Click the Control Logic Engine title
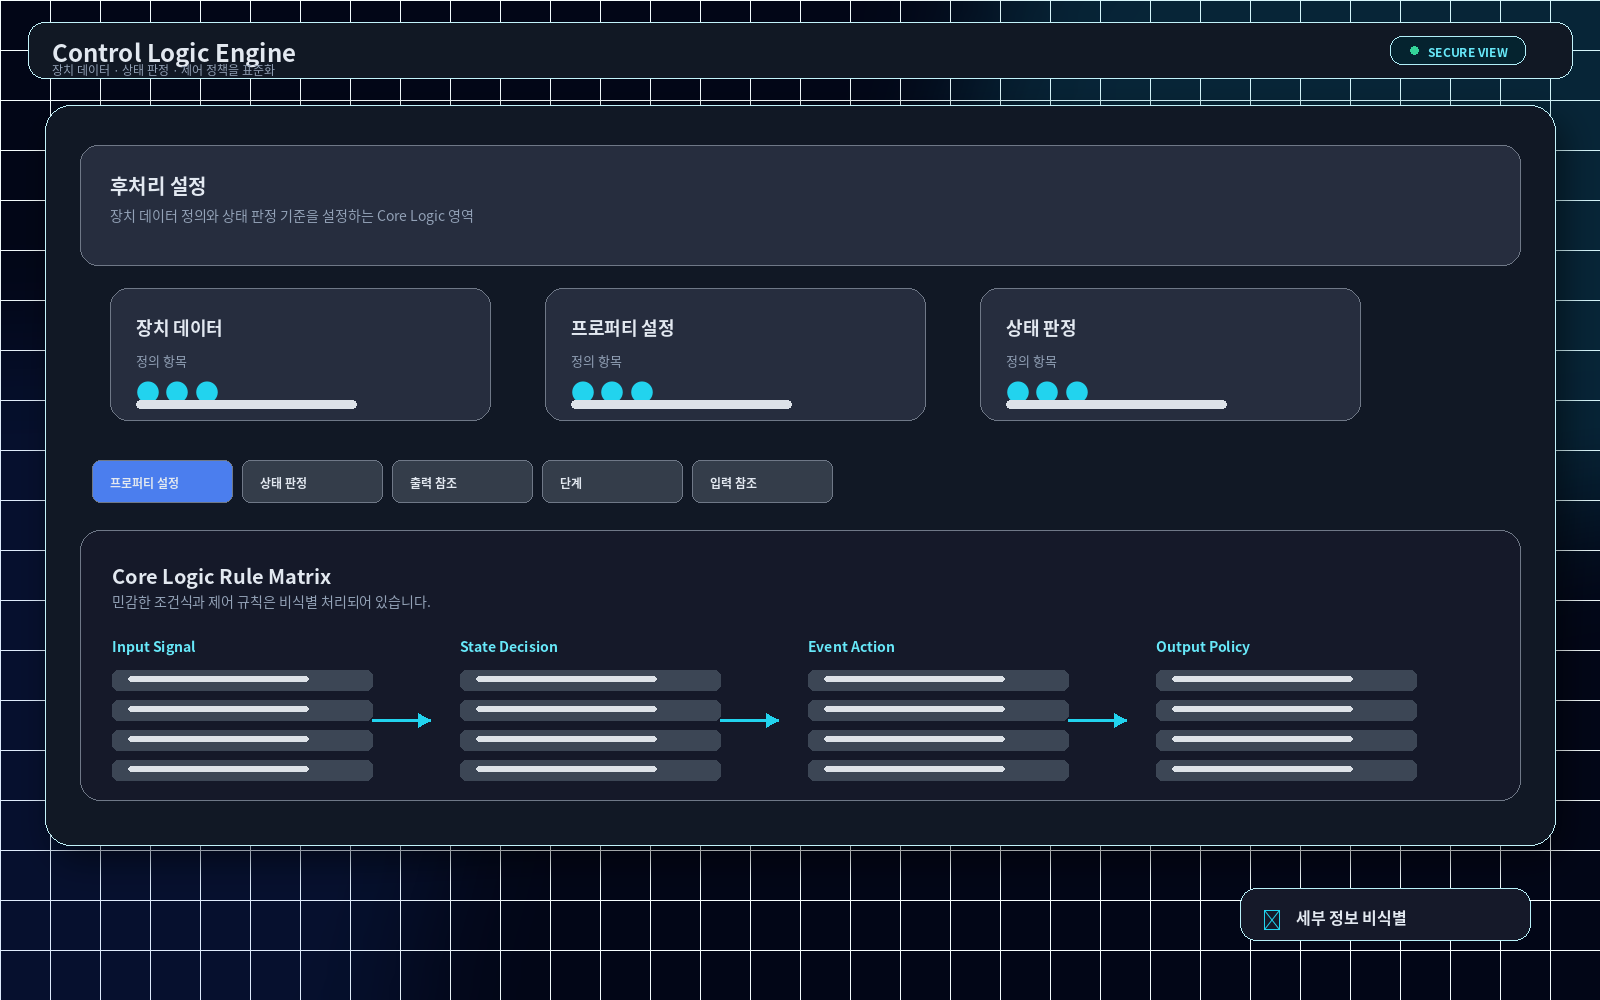This screenshot has height=1000, width=1600. click(174, 53)
